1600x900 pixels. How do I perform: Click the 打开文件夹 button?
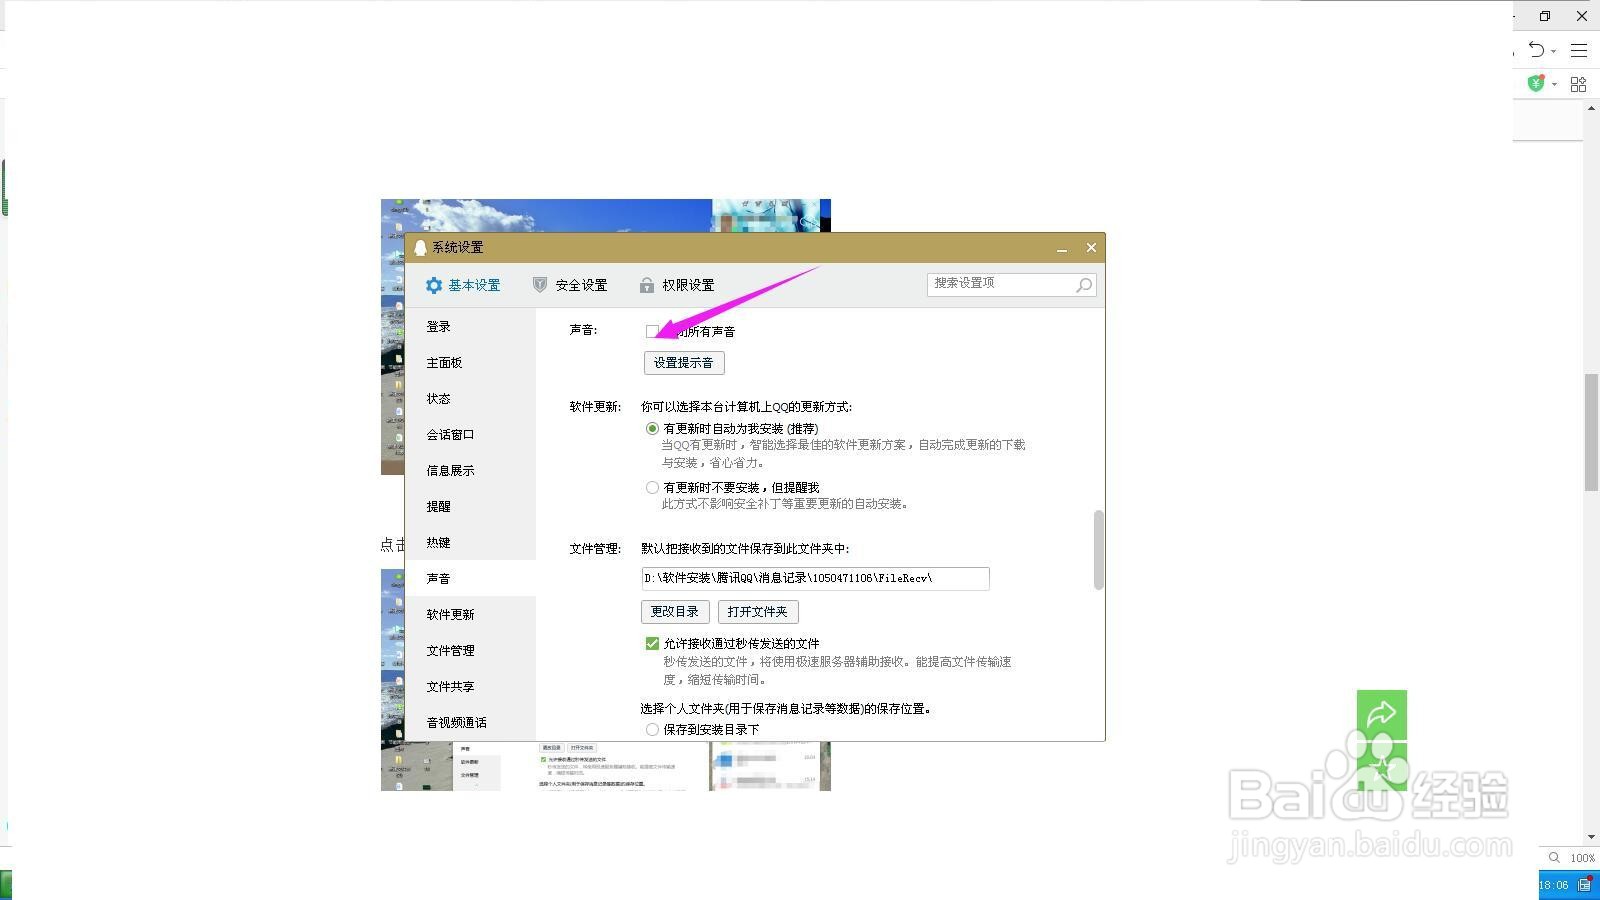(758, 612)
